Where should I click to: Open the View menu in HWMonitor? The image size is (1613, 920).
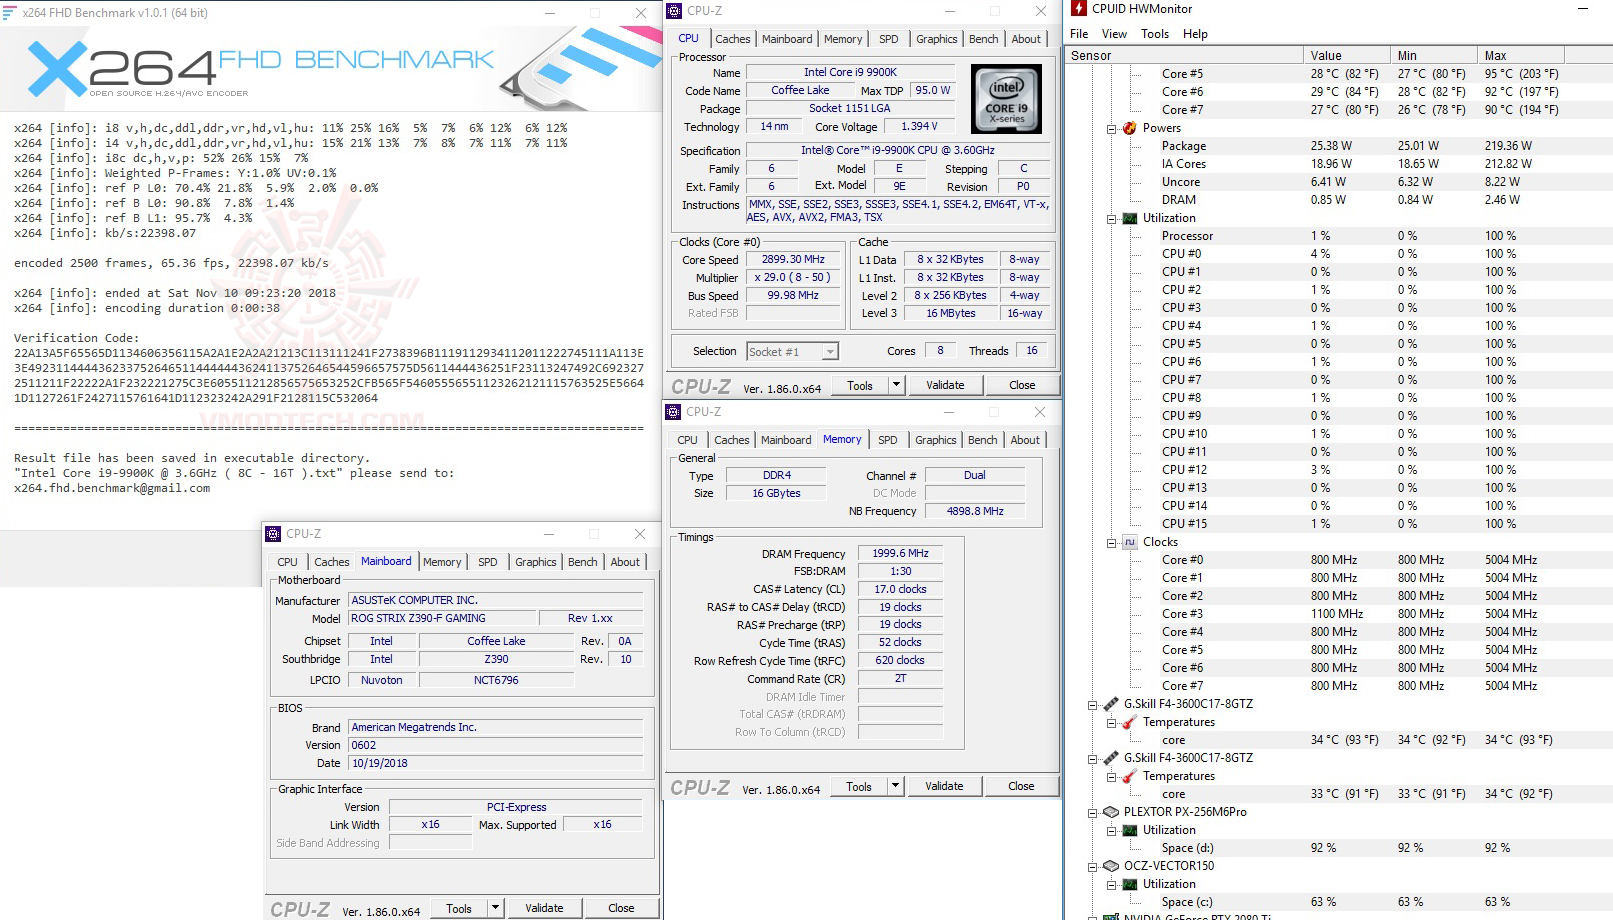tap(1113, 33)
